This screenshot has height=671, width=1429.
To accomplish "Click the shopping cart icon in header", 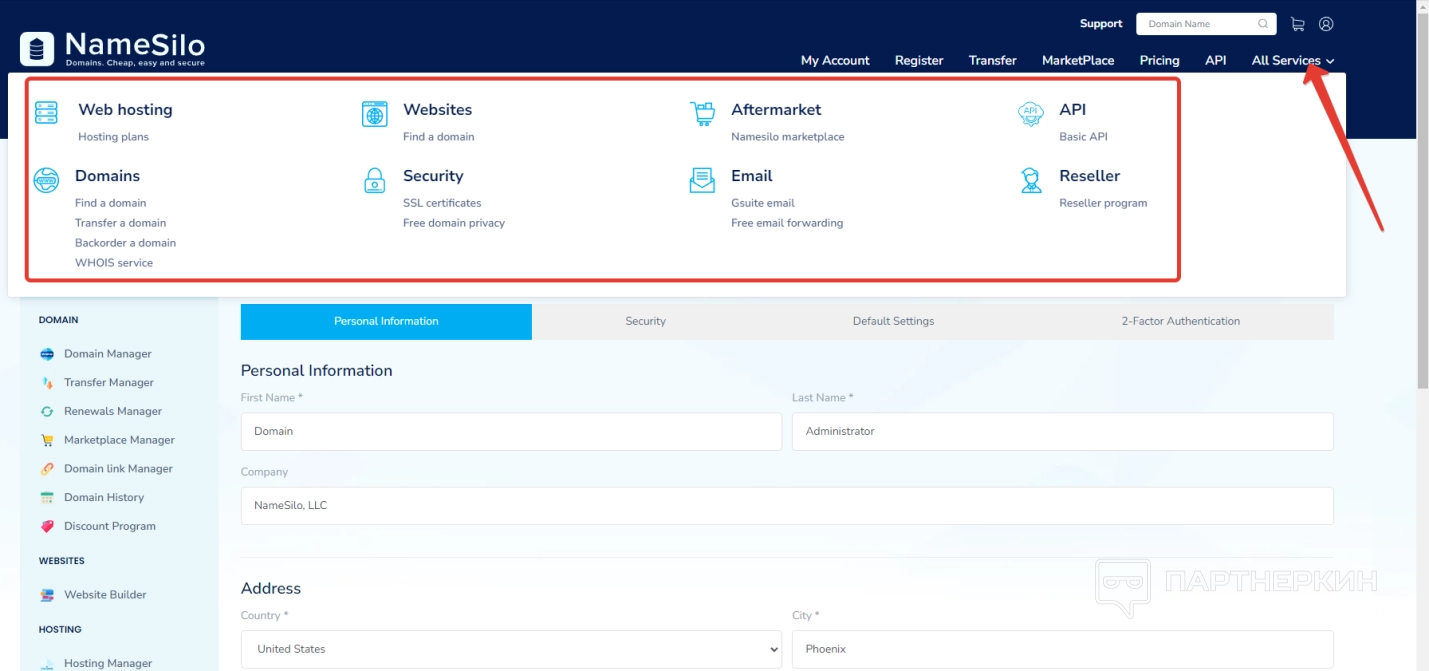I will tap(1297, 24).
